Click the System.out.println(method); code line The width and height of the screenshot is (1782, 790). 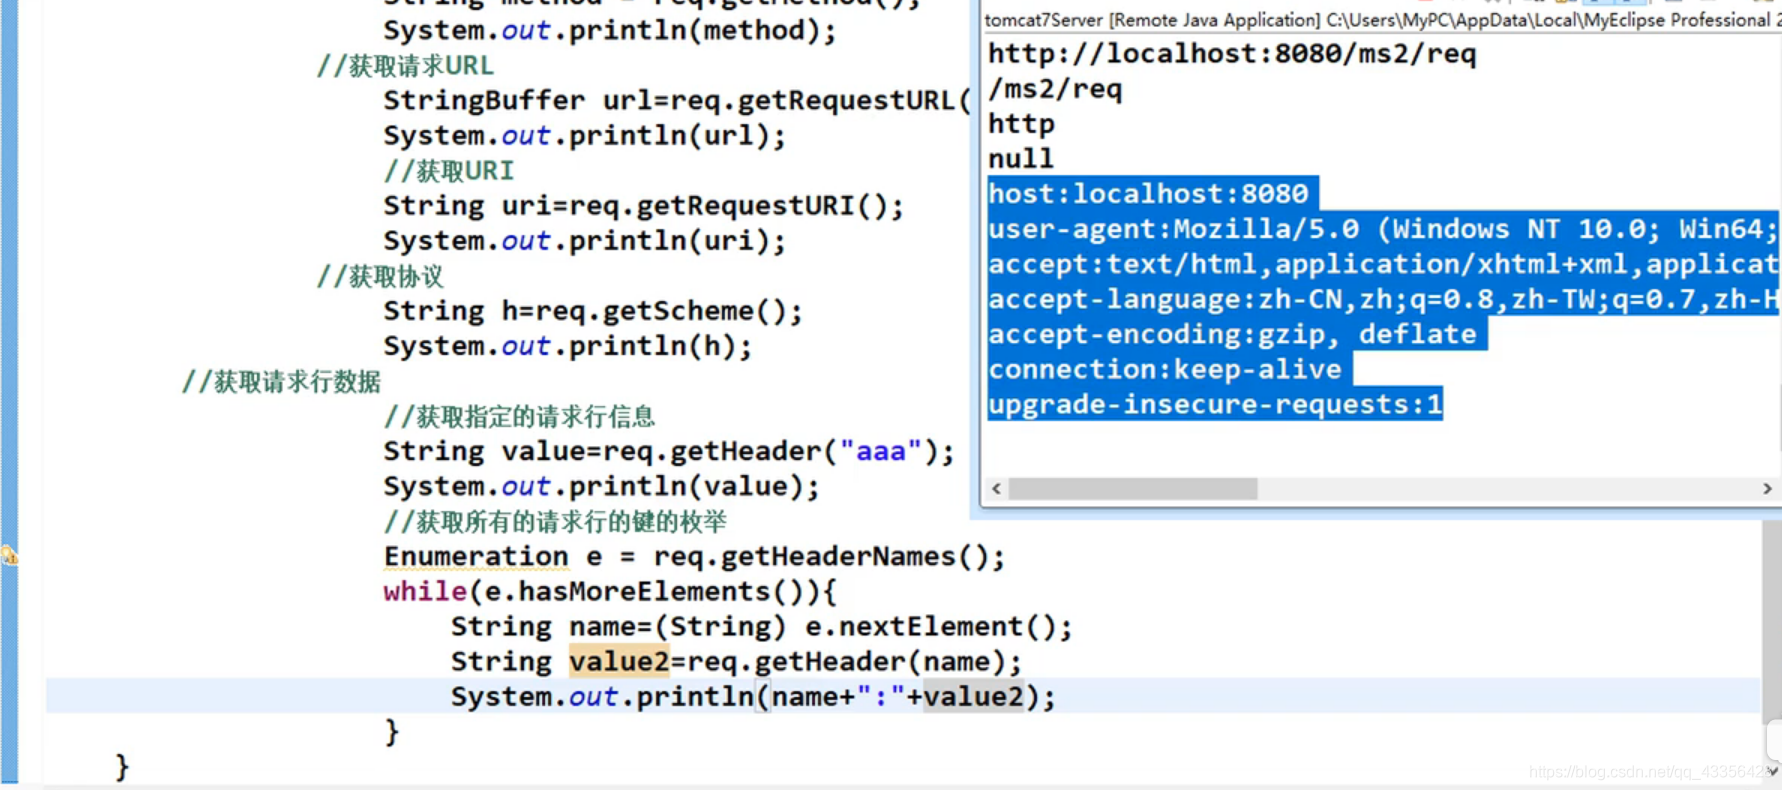[610, 31]
